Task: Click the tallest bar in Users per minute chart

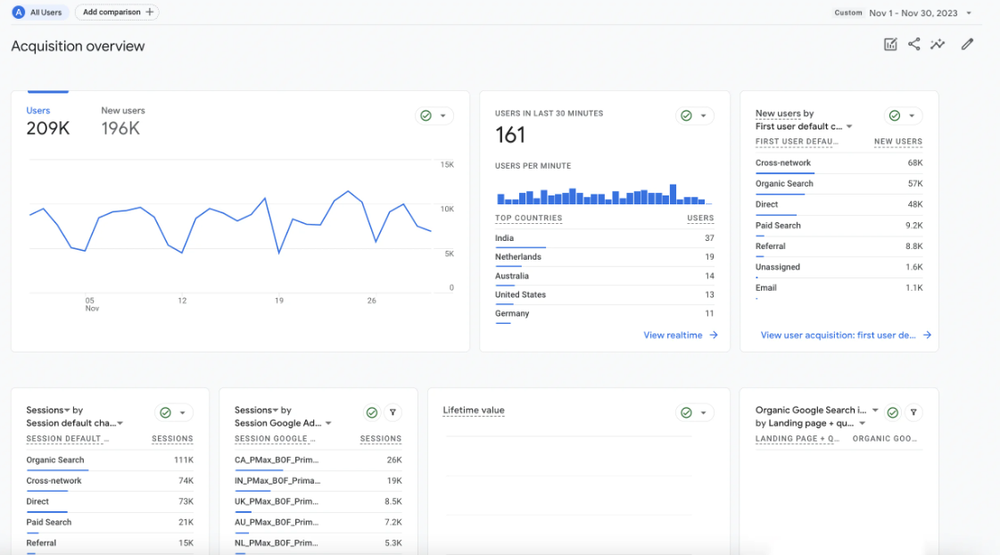Action: pyautogui.click(x=673, y=194)
